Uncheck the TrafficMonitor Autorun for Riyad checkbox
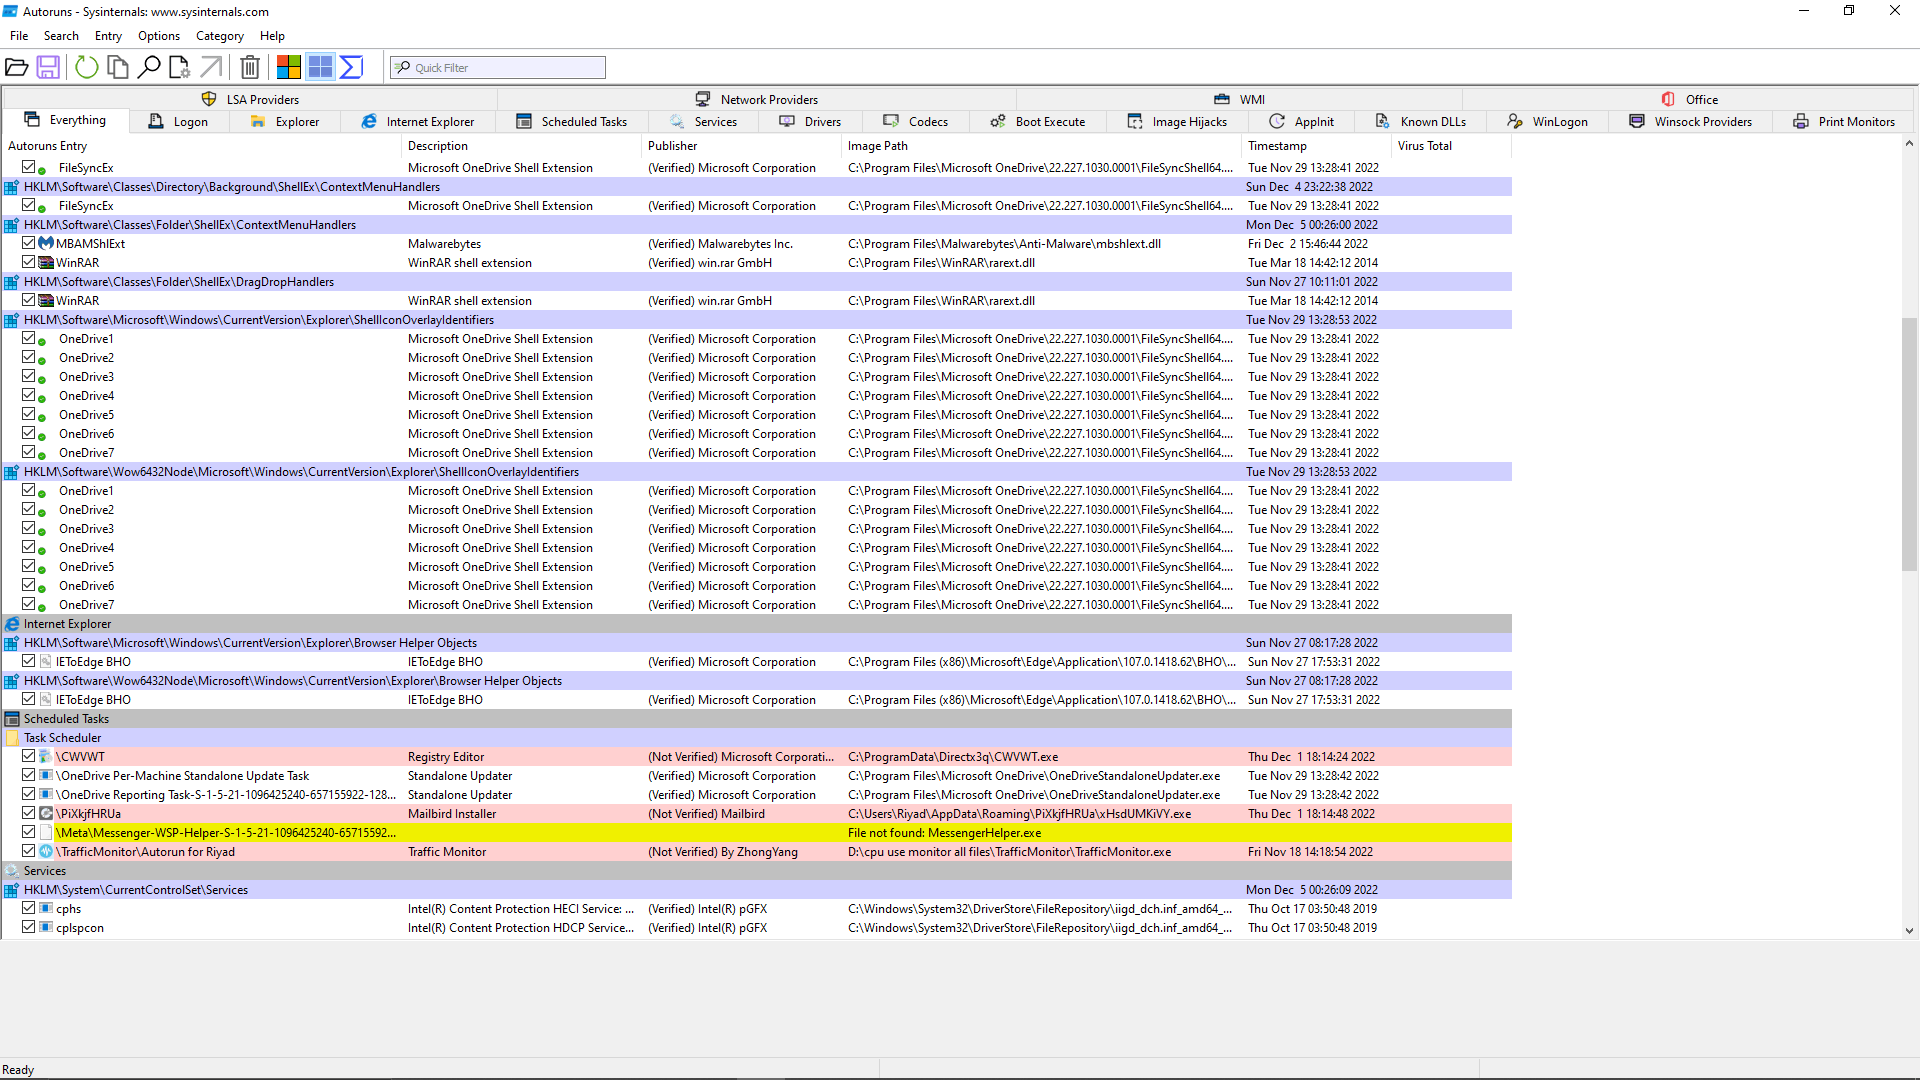The height and width of the screenshot is (1080, 1920). (x=29, y=852)
